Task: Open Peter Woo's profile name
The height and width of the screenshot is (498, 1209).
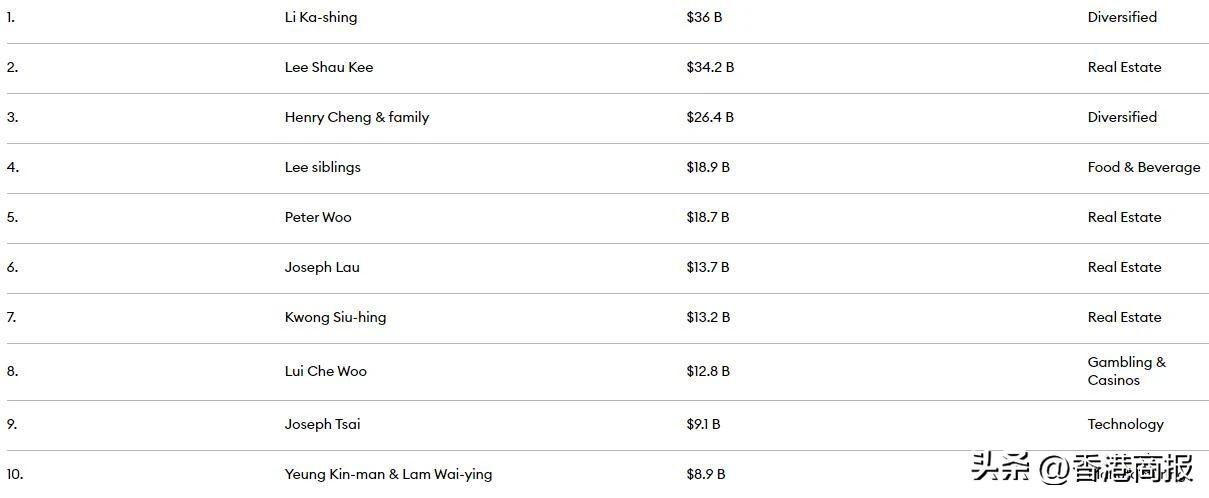Action: (x=317, y=217)
